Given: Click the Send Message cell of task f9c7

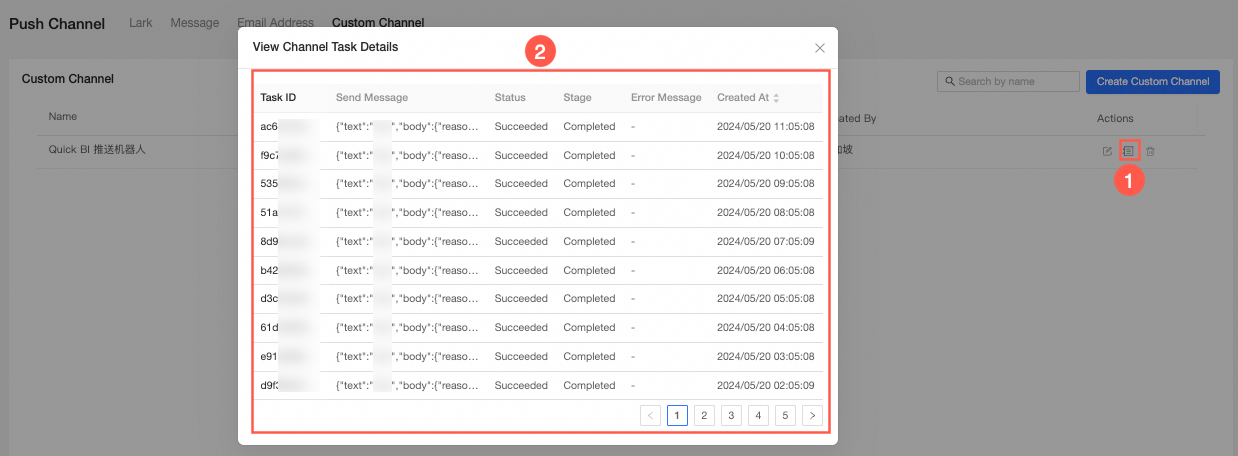Looking at the screenshot, I should (408, 156).
